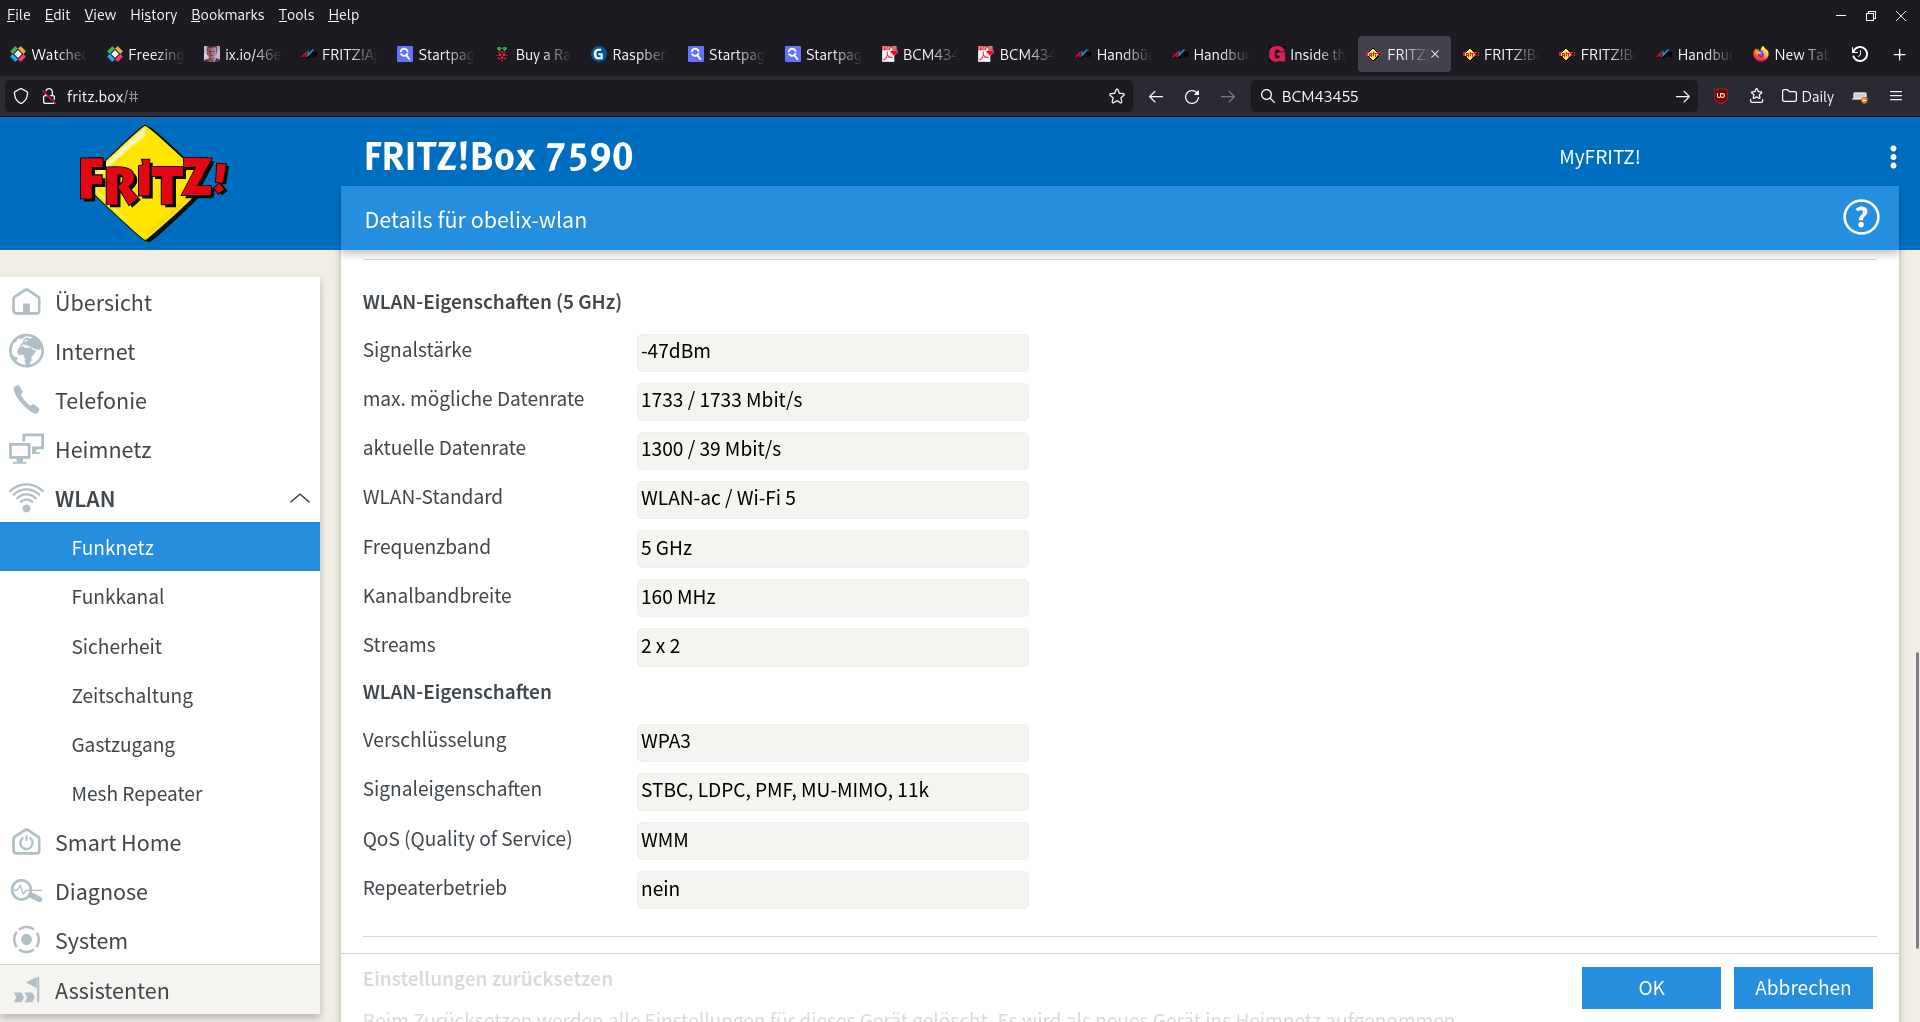Viewport: 1920px width, 1022px height.
Task: Open the MyFRITZ! link
Action: [x=1599, y=157]
